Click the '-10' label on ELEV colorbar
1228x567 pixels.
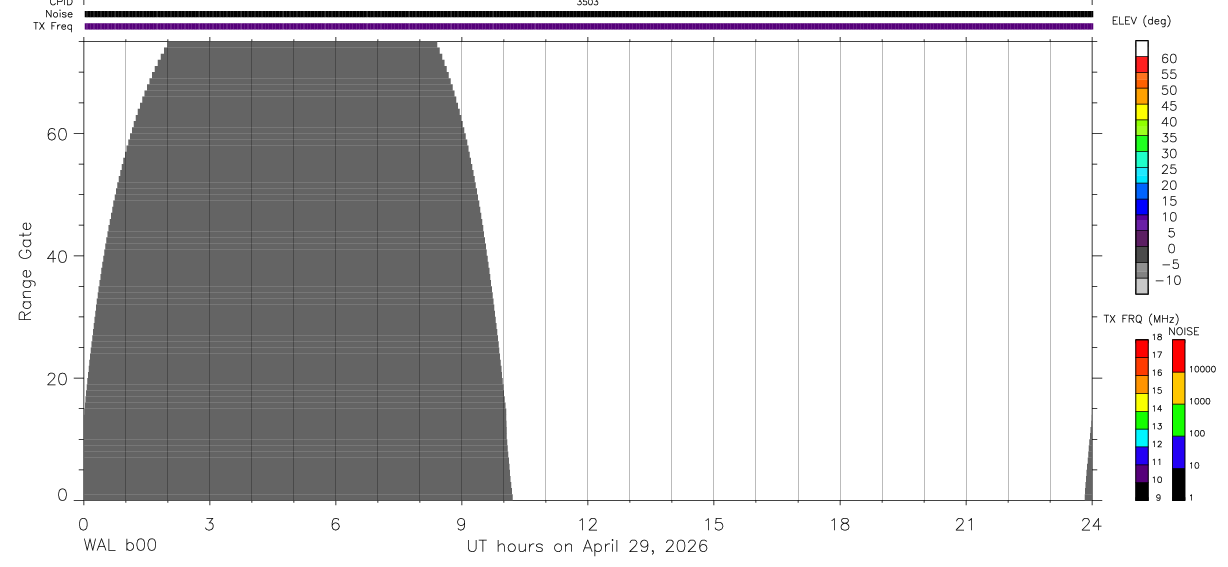click(1167, 280)
